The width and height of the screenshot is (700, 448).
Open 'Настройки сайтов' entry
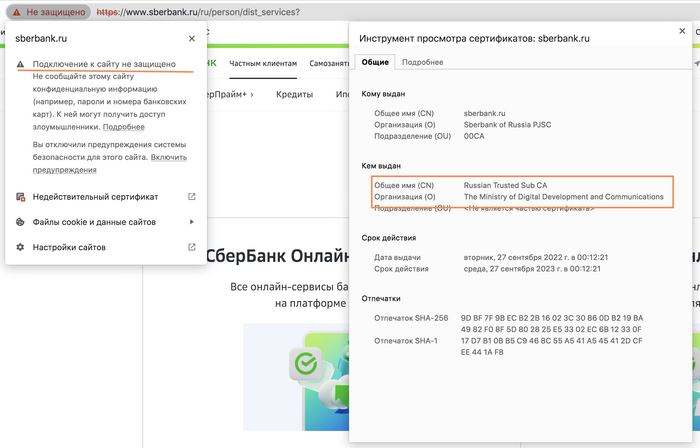coord(106,247)
